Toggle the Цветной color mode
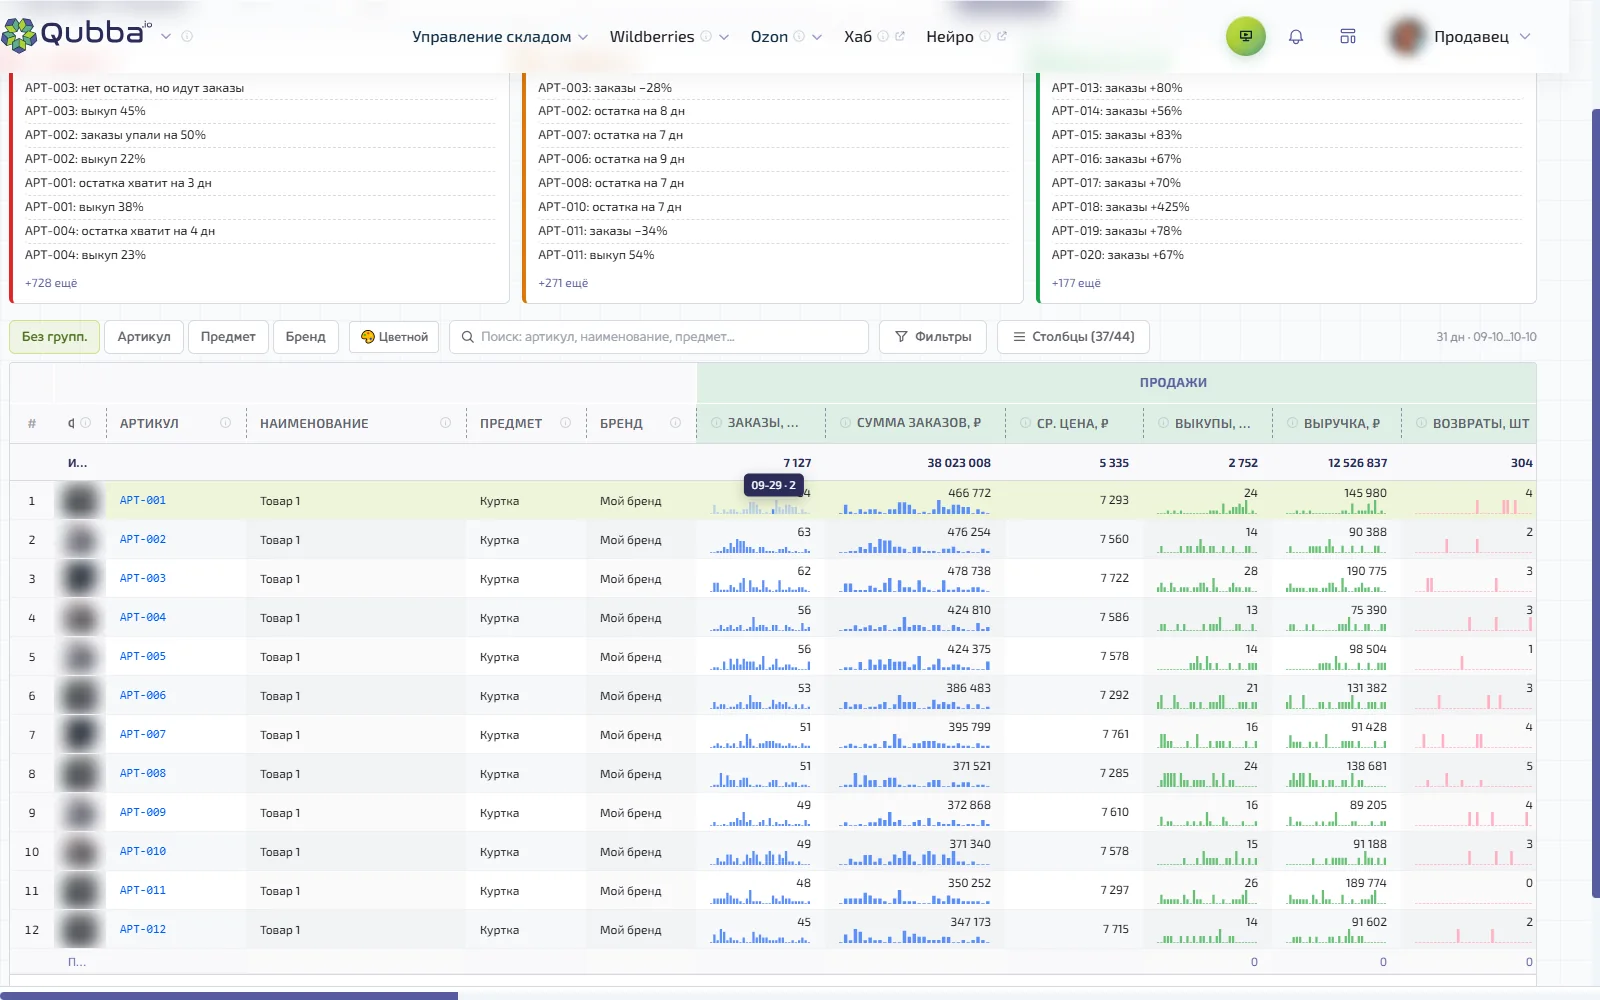Viewport: 1600px width, 1000px height. click(394, 337)
